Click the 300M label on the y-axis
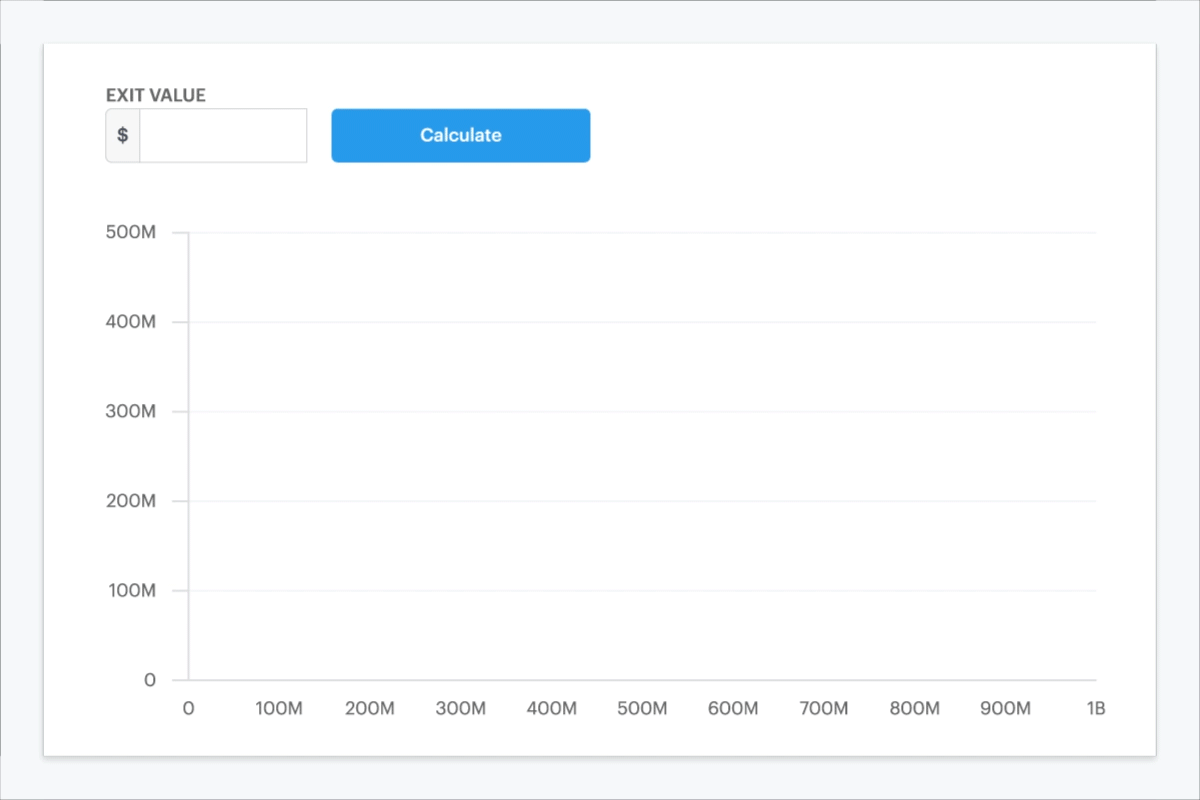The width and height of the screenshot is (1200, 800). (130, 411)
